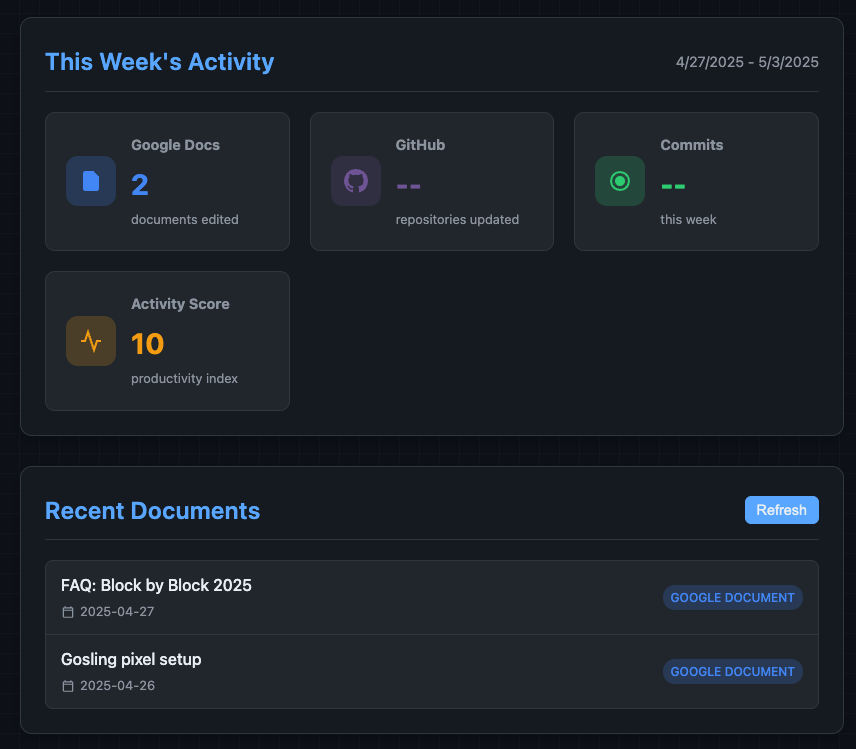Click the green Commits placeholder dashes
Image resolution: width=856 pixels, height=749 pixels.
click(x=673, y=186)
